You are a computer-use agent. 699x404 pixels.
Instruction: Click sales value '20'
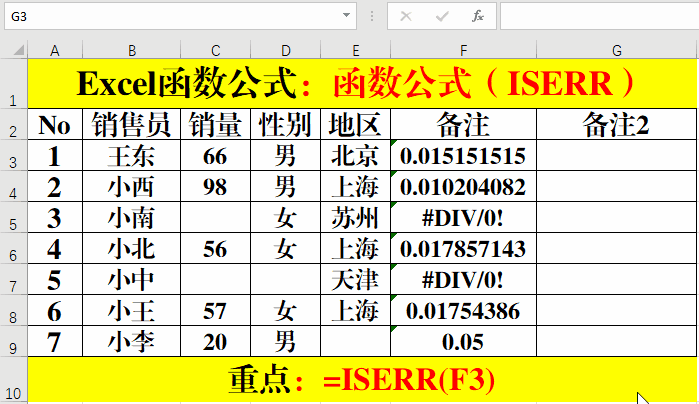pos(215,341)
